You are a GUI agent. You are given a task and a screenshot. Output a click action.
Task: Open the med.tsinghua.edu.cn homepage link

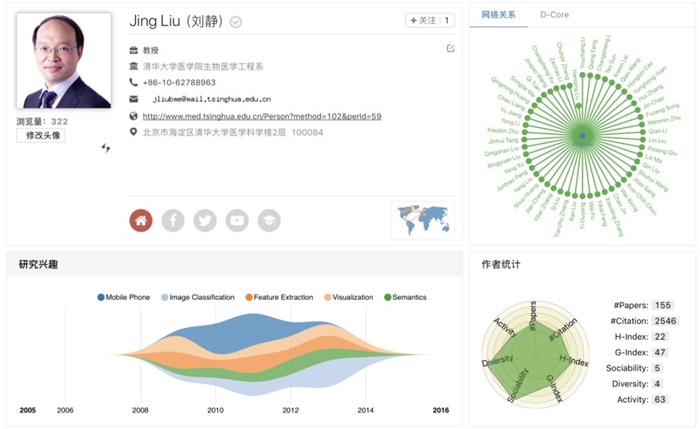coord(262,116)
